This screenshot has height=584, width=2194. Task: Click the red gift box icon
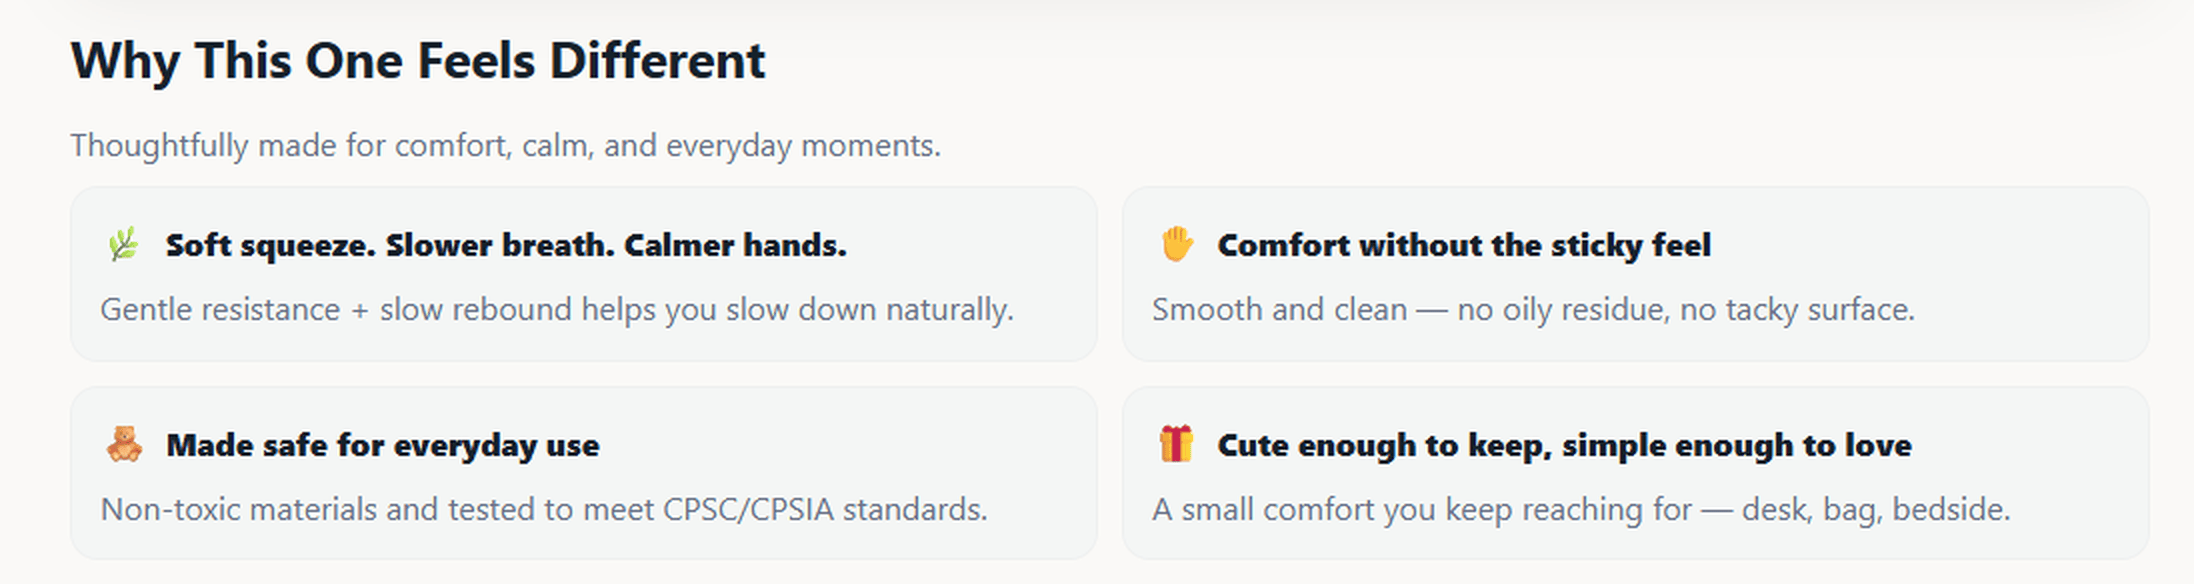click(1177, 445)
